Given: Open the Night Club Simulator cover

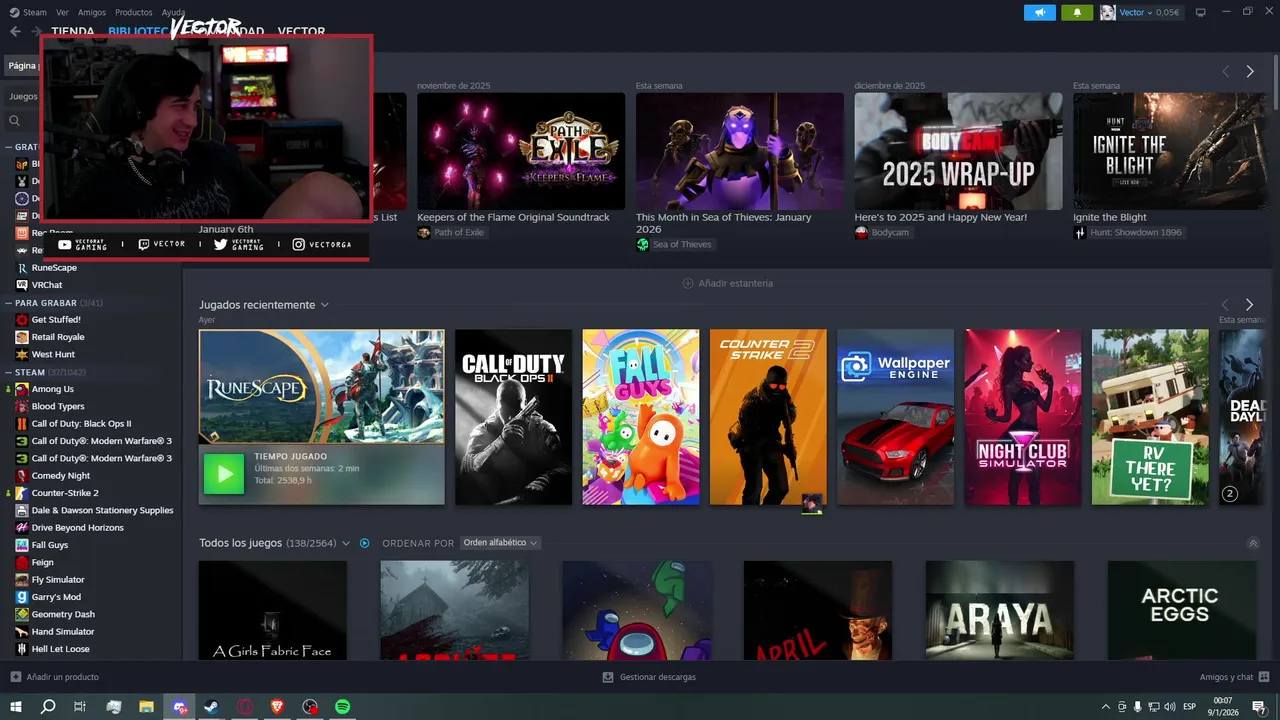Looking at the screenshot, I should (1023, 417).
